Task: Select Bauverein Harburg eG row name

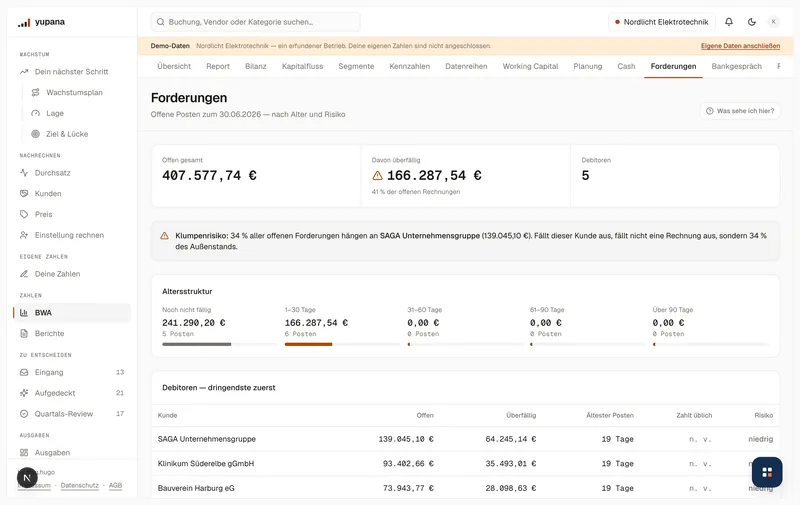Action: [196, 488]
